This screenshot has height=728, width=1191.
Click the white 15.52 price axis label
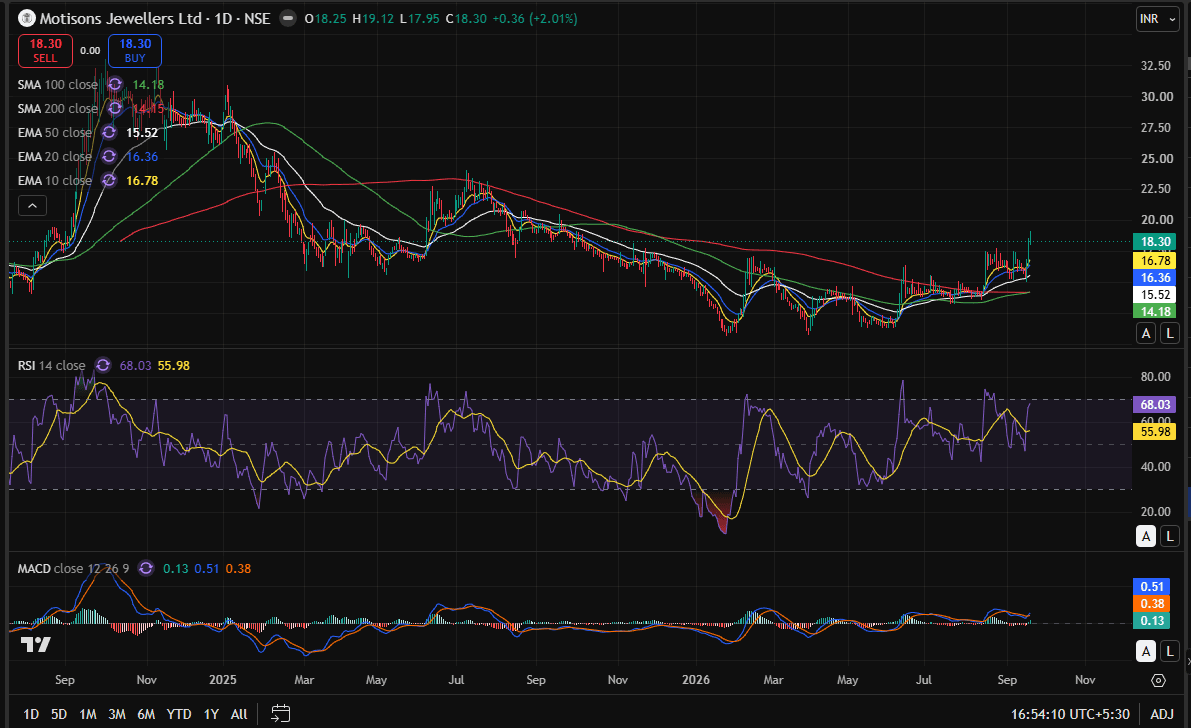[x=1155, y=294]
